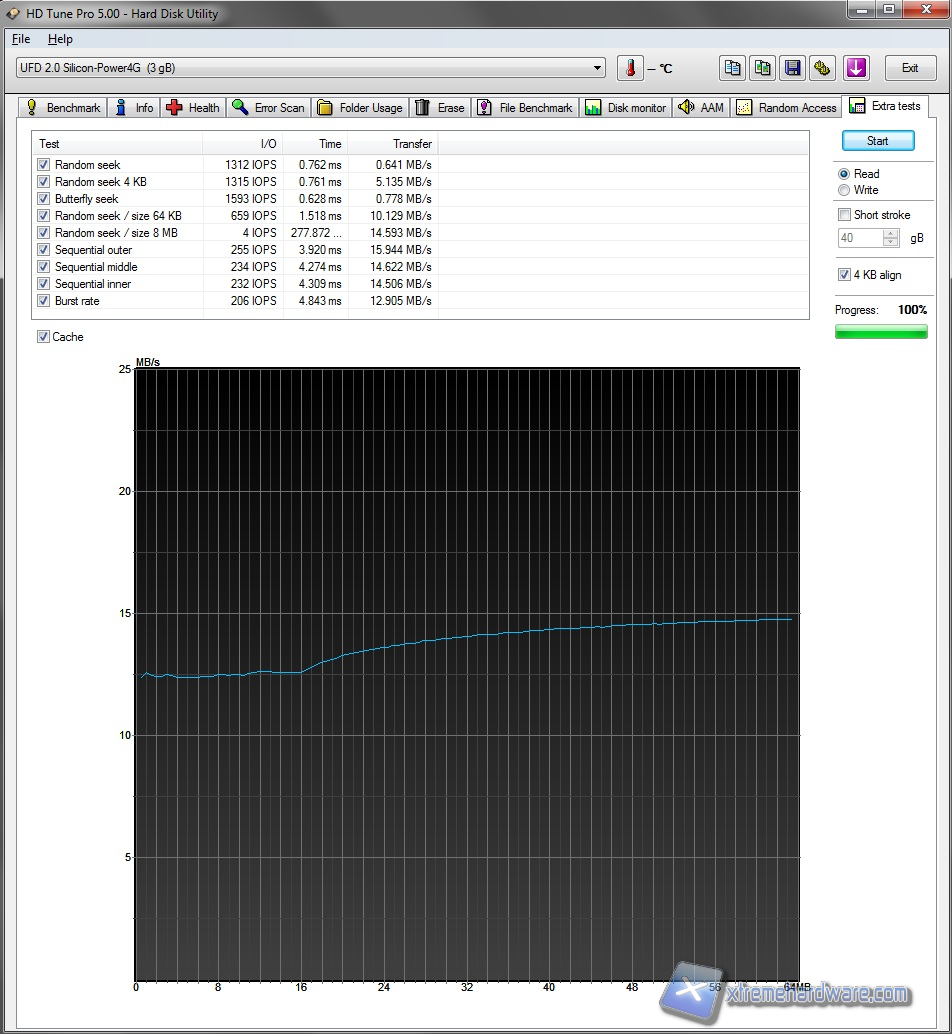Expand the drive selection dropdown
Viewport: 952px width, 1034px height.
(598, 68)
